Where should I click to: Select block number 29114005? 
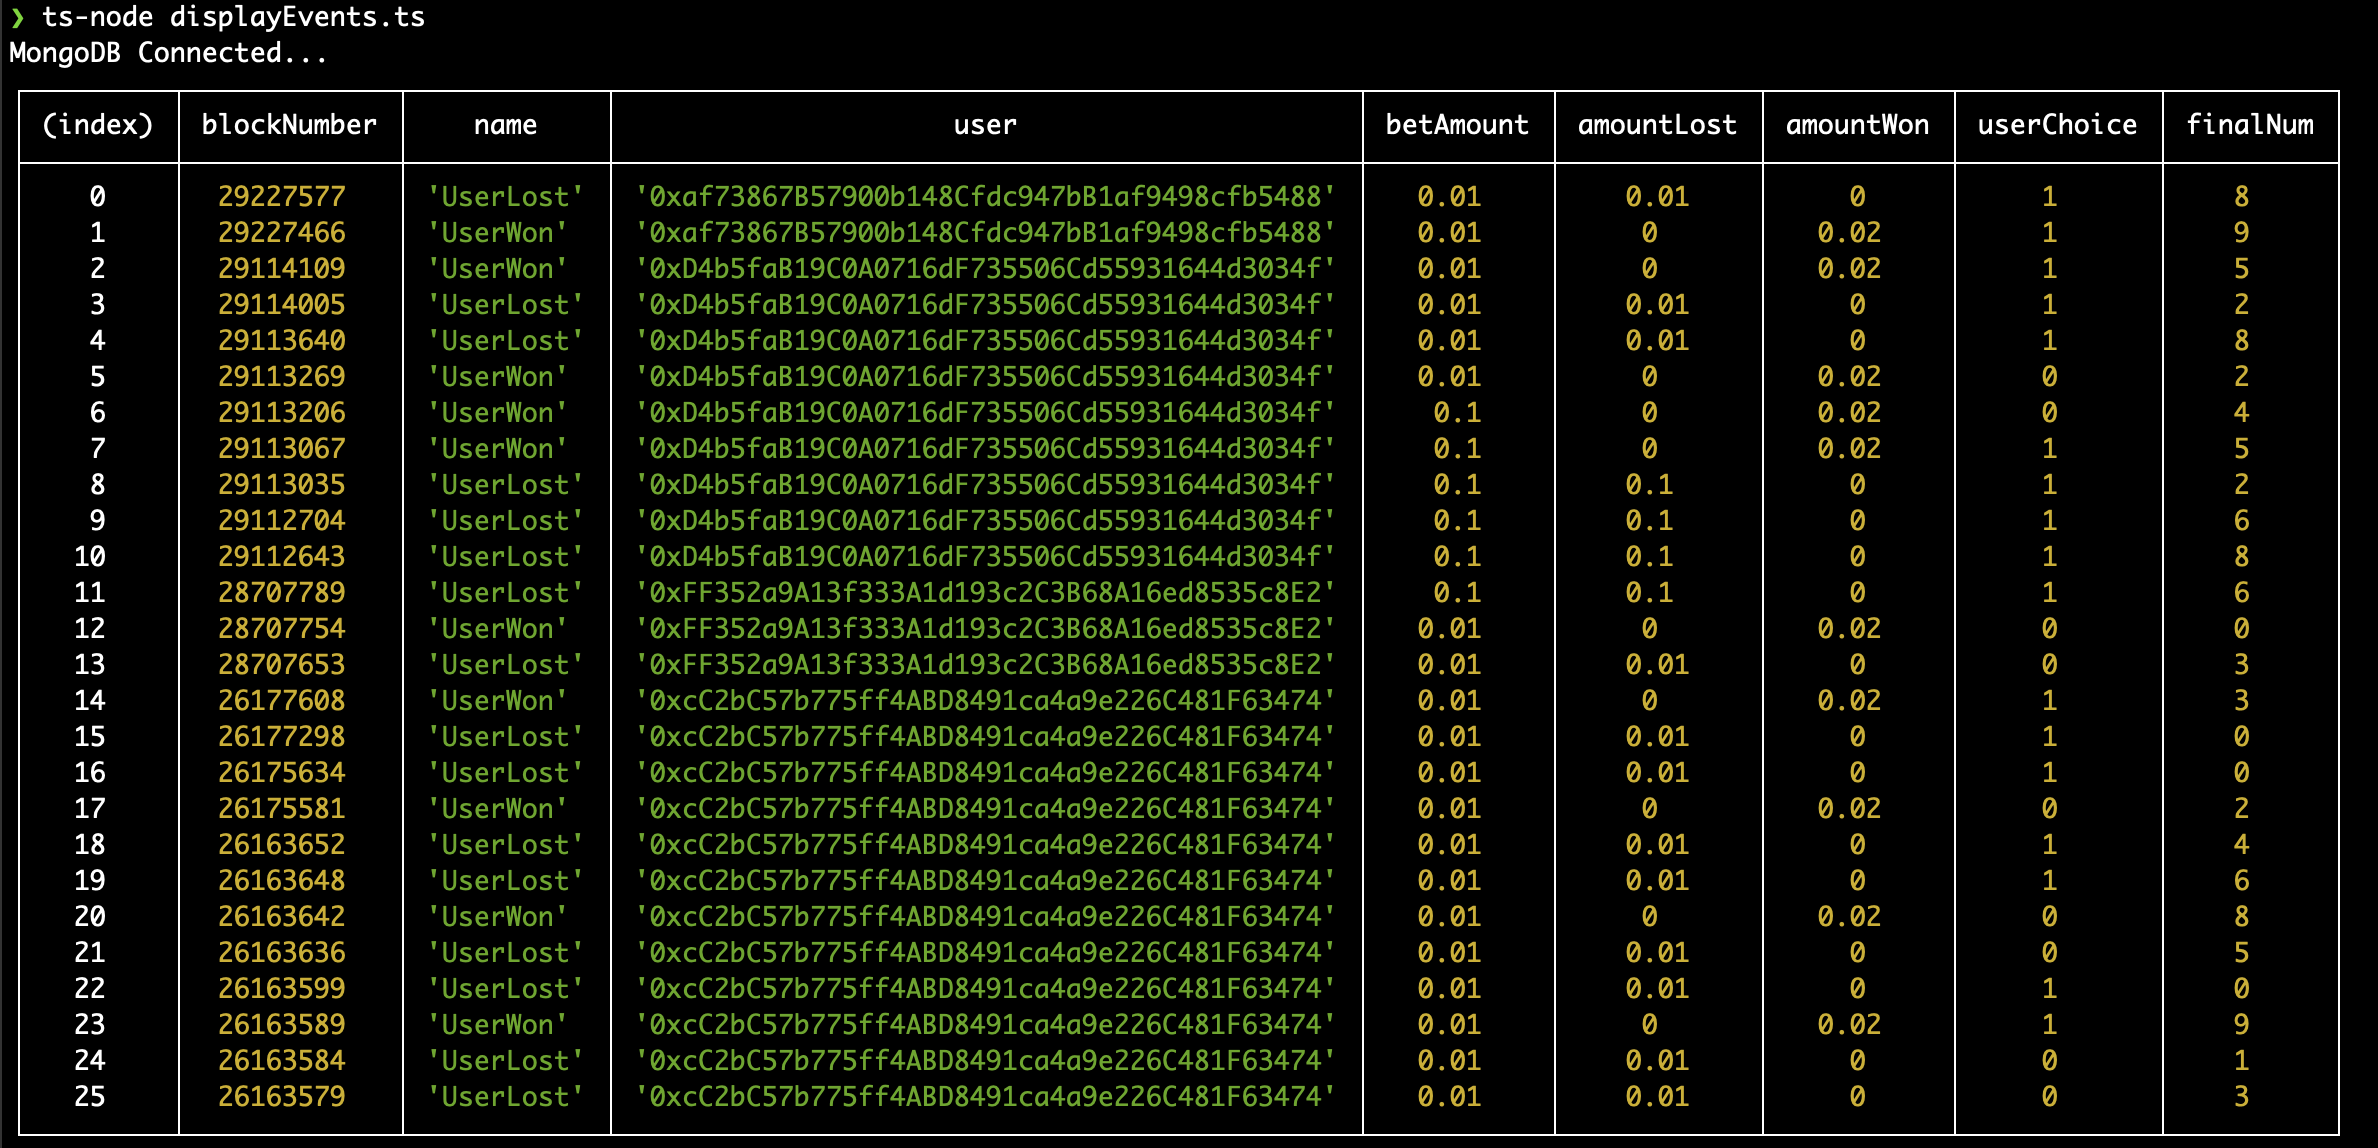pyautogui.click(x=282, y=305)
